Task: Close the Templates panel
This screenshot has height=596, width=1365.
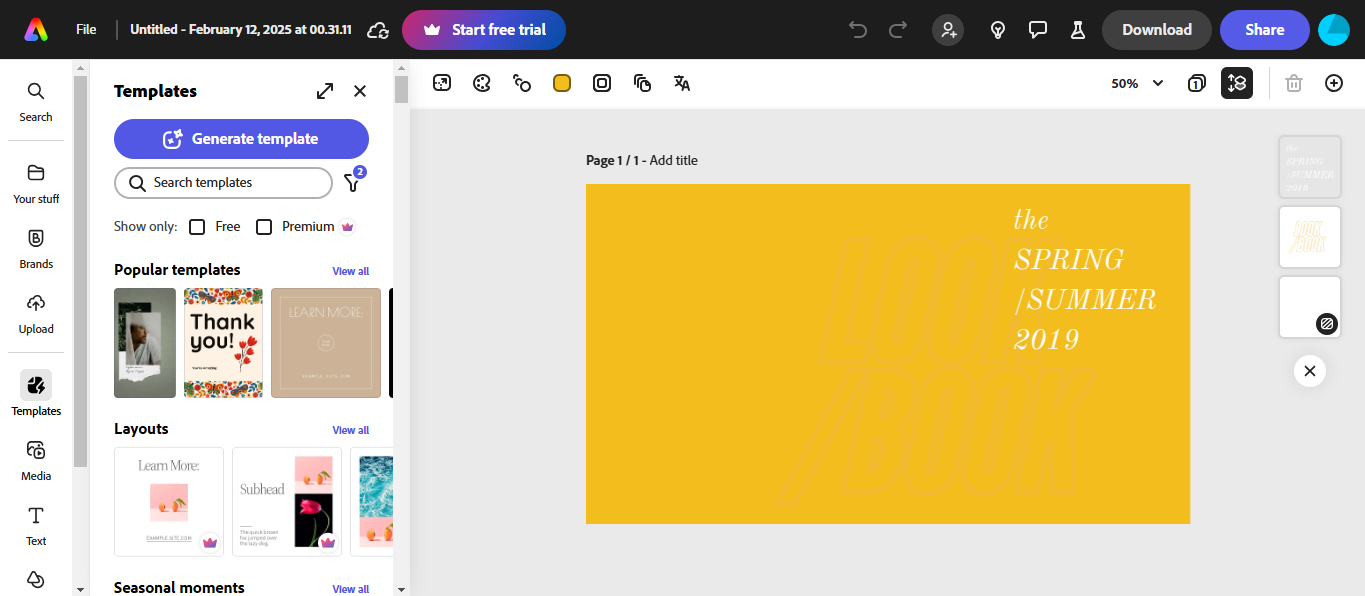Action: click(360, 91)
